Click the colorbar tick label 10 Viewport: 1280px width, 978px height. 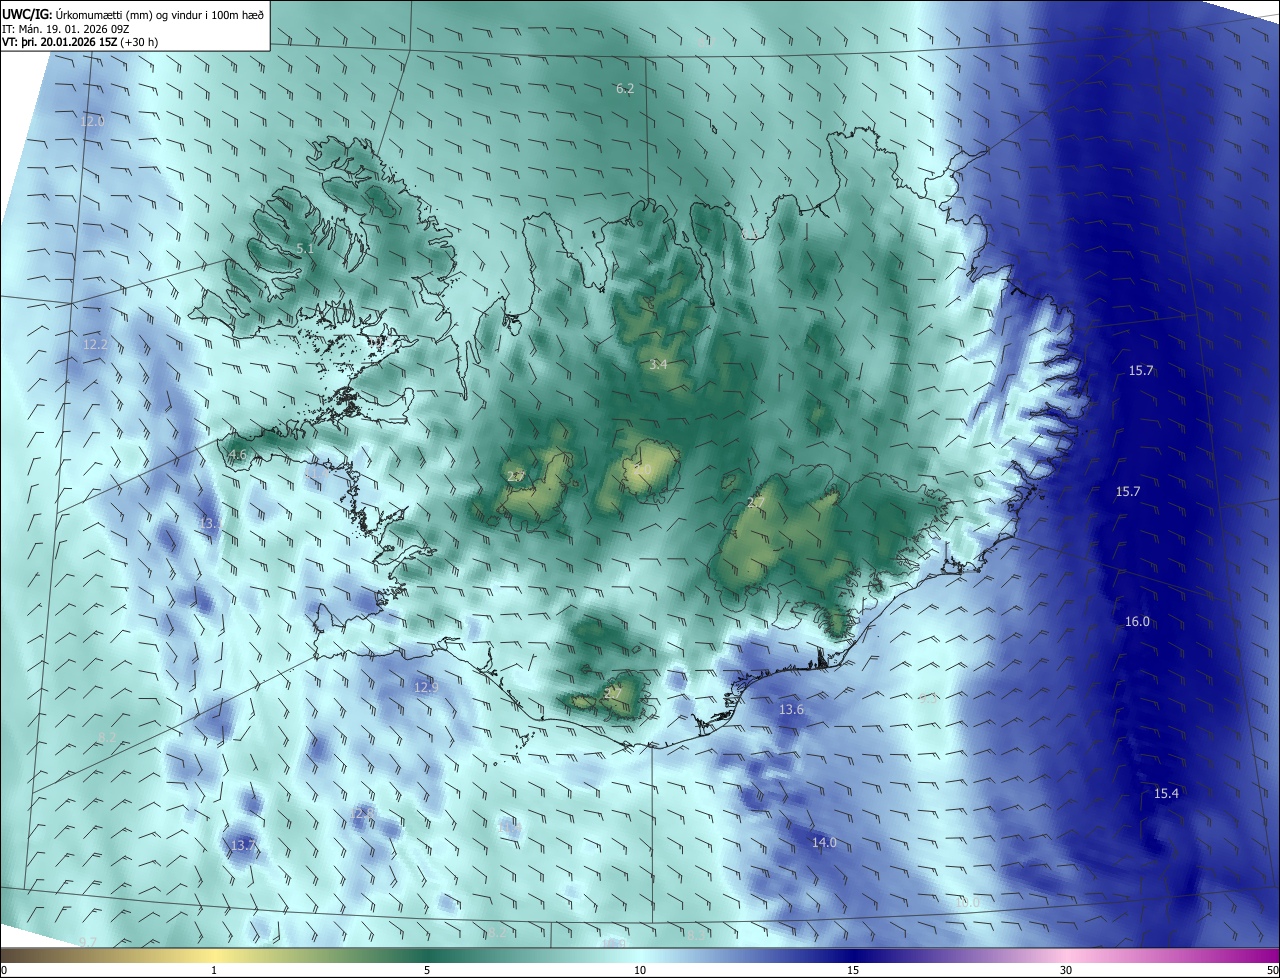pyautogui.click(x=640, y=970)
